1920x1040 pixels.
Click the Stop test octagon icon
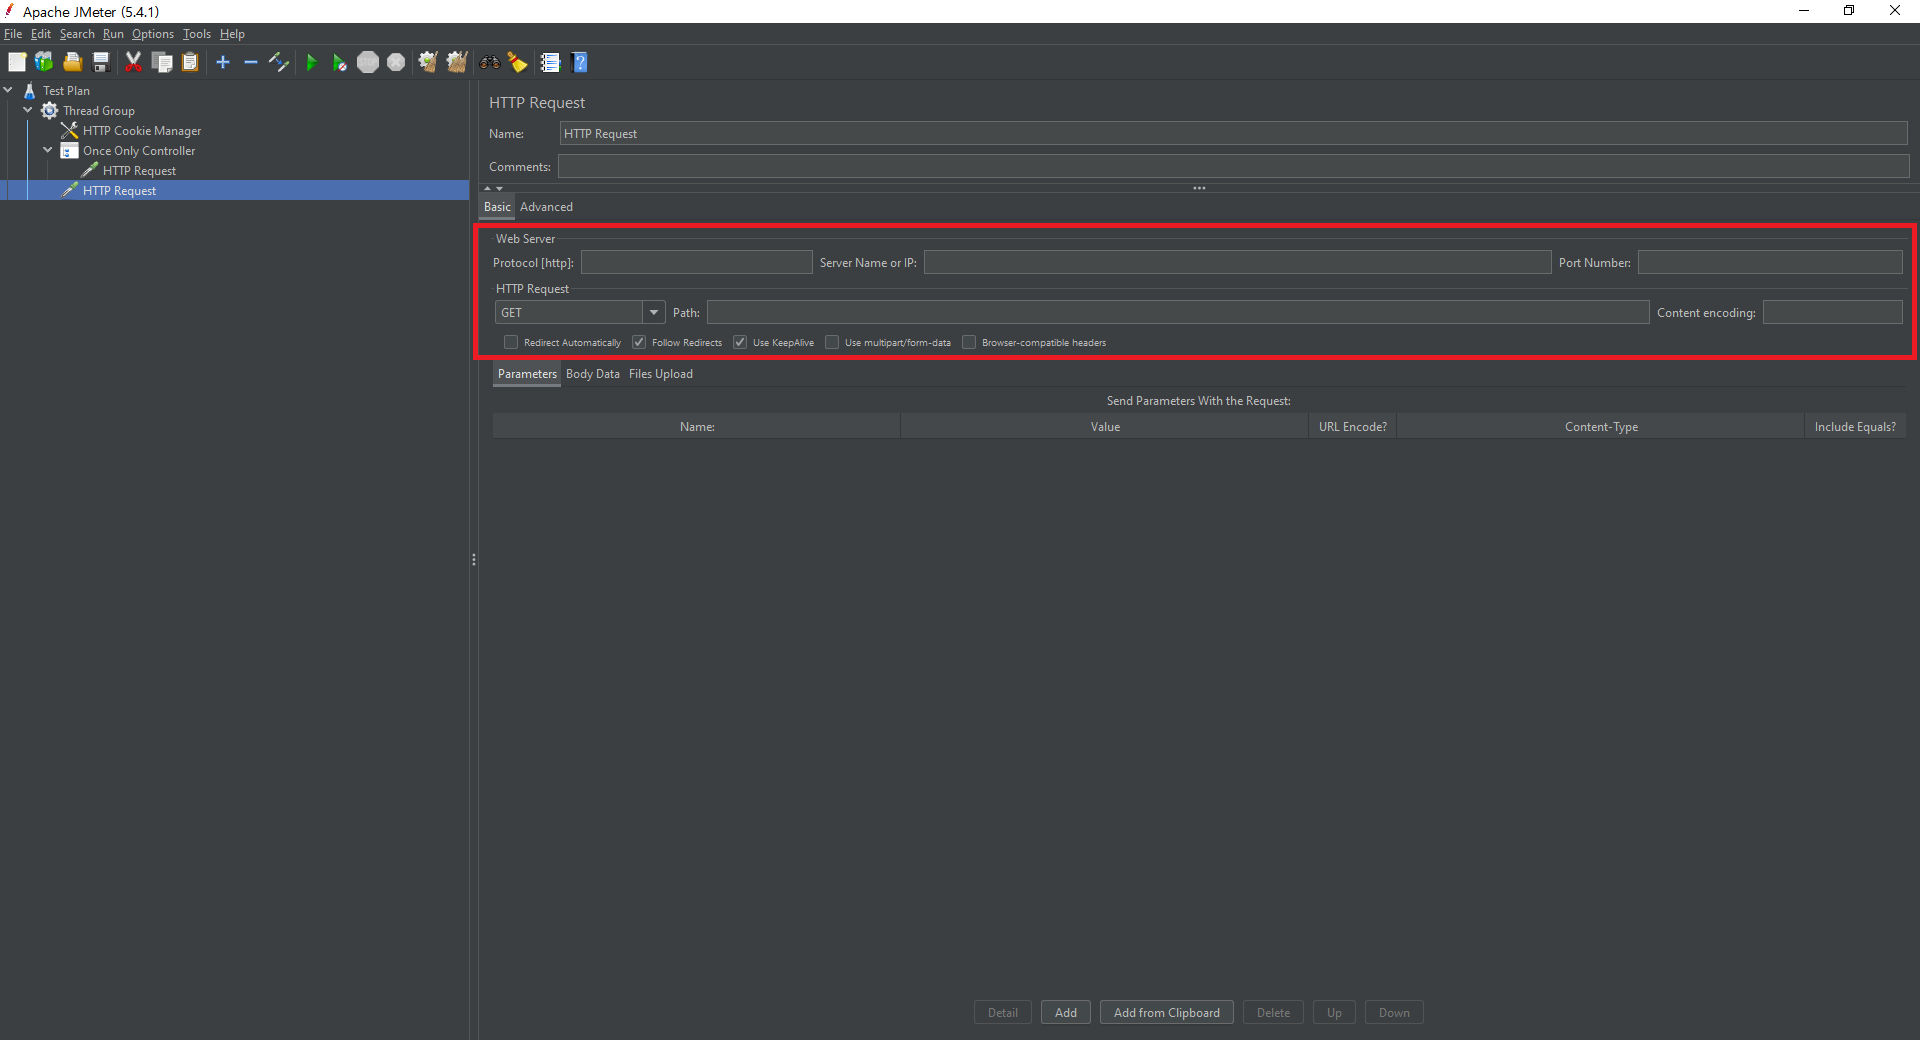(368, 62)
